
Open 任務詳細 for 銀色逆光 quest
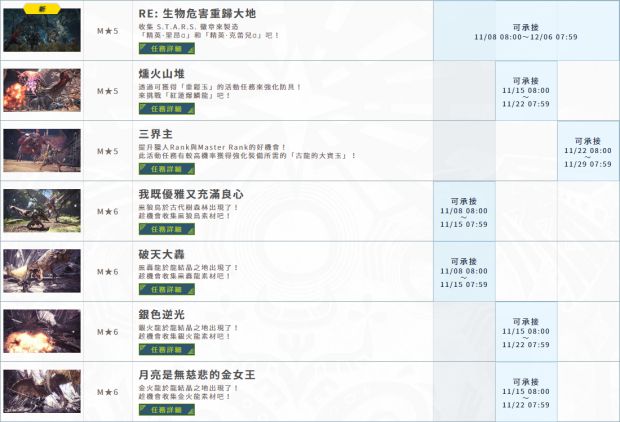click(166, 350)
